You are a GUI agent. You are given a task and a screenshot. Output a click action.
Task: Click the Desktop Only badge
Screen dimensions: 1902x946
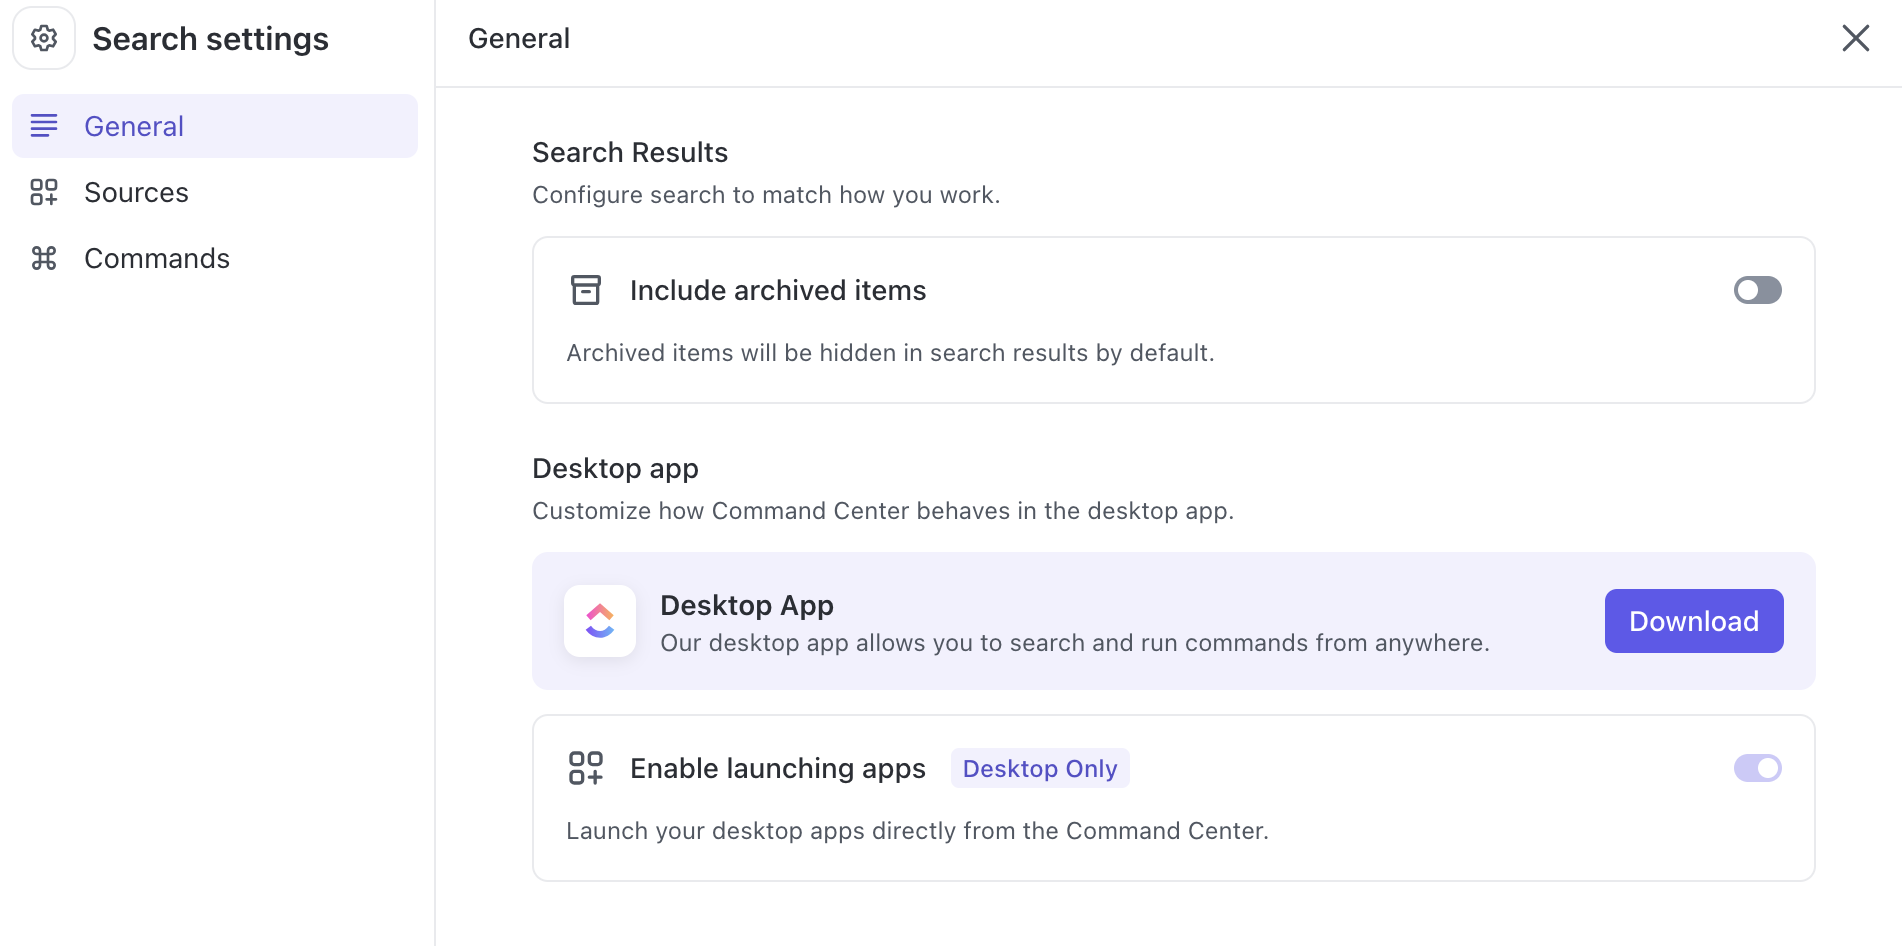click(x=1039, y=768)
